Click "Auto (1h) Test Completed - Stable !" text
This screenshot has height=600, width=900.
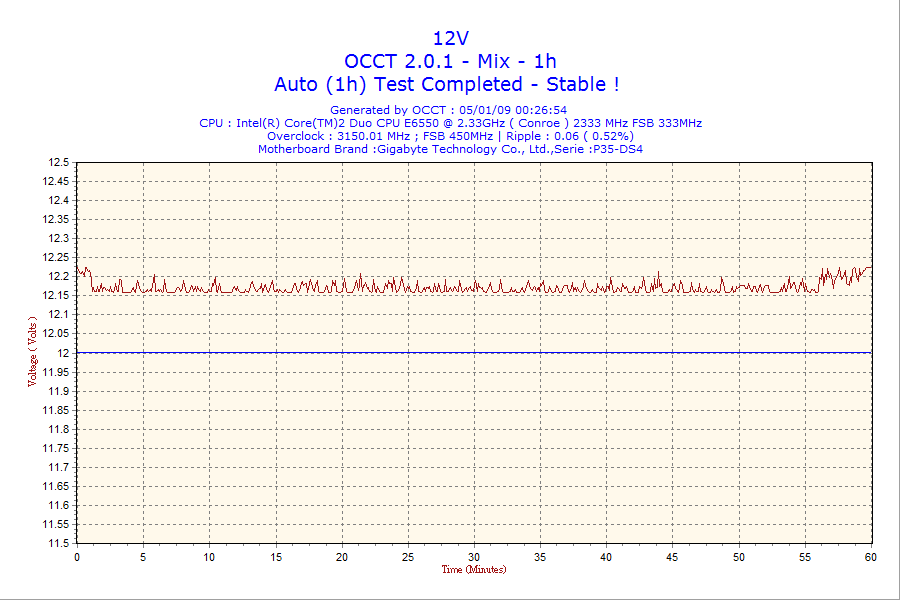point(447,84)
